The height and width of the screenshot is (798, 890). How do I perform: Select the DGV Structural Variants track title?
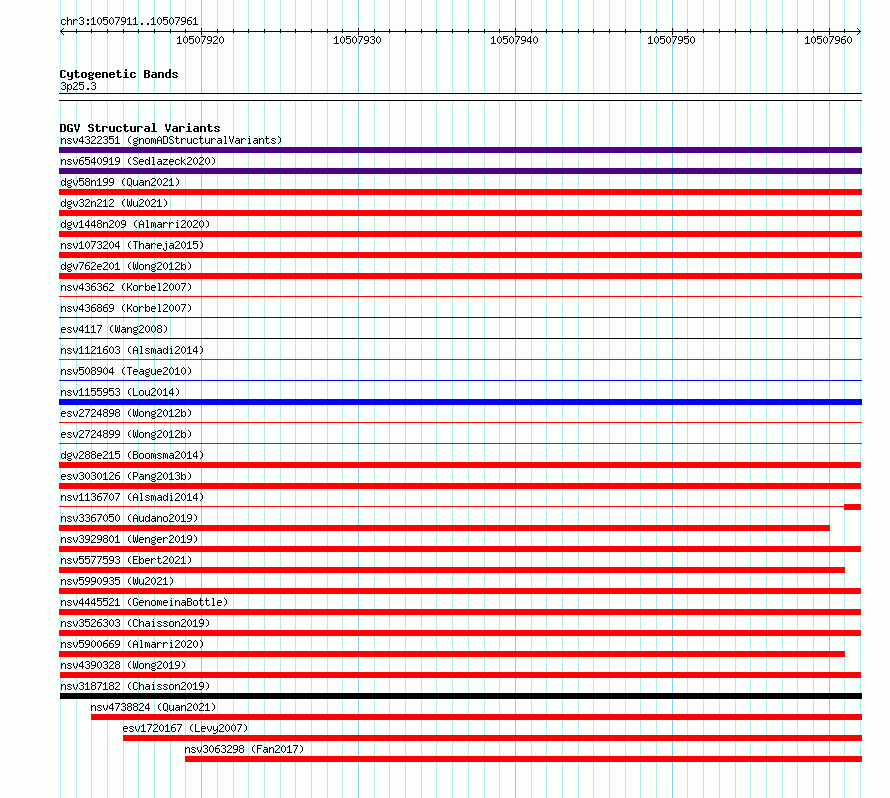point(140,128)
